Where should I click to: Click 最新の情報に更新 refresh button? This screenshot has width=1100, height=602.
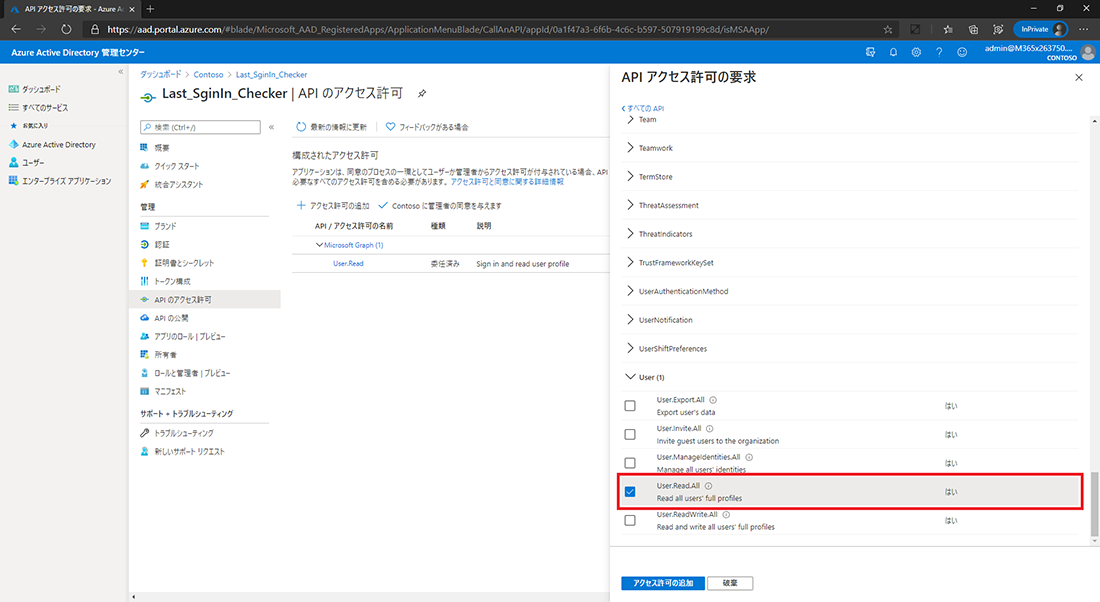332,127
